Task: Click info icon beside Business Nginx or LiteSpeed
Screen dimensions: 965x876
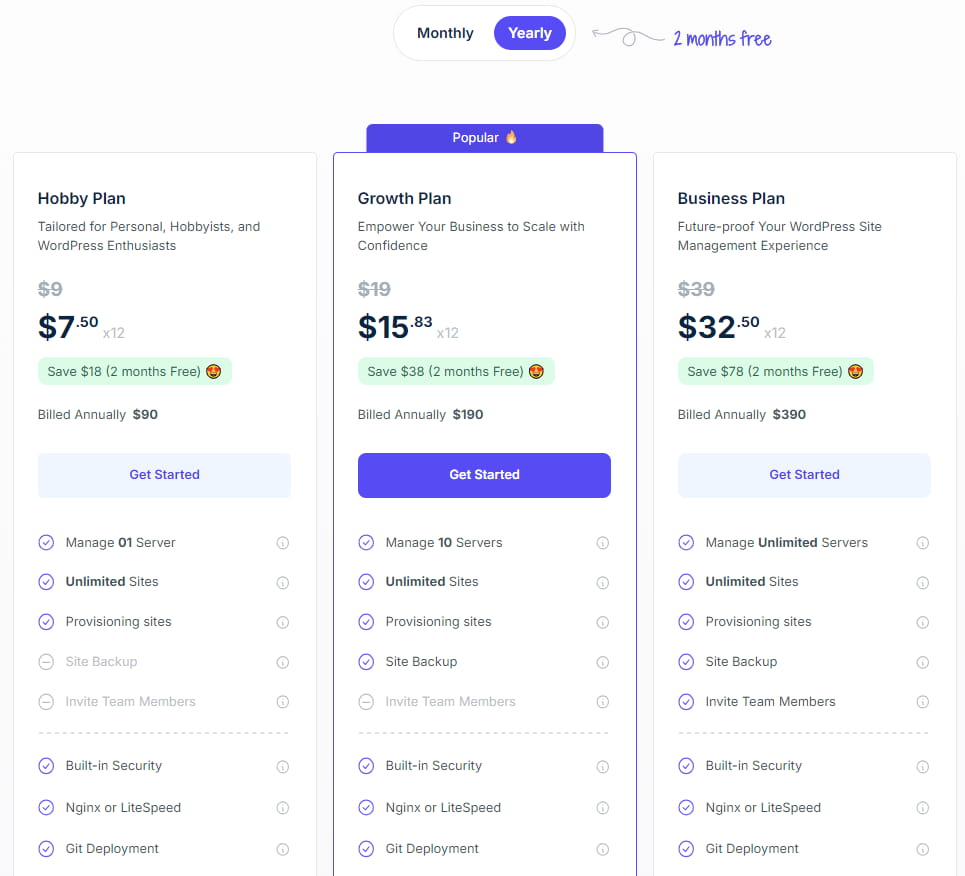Action: (922, 808)
